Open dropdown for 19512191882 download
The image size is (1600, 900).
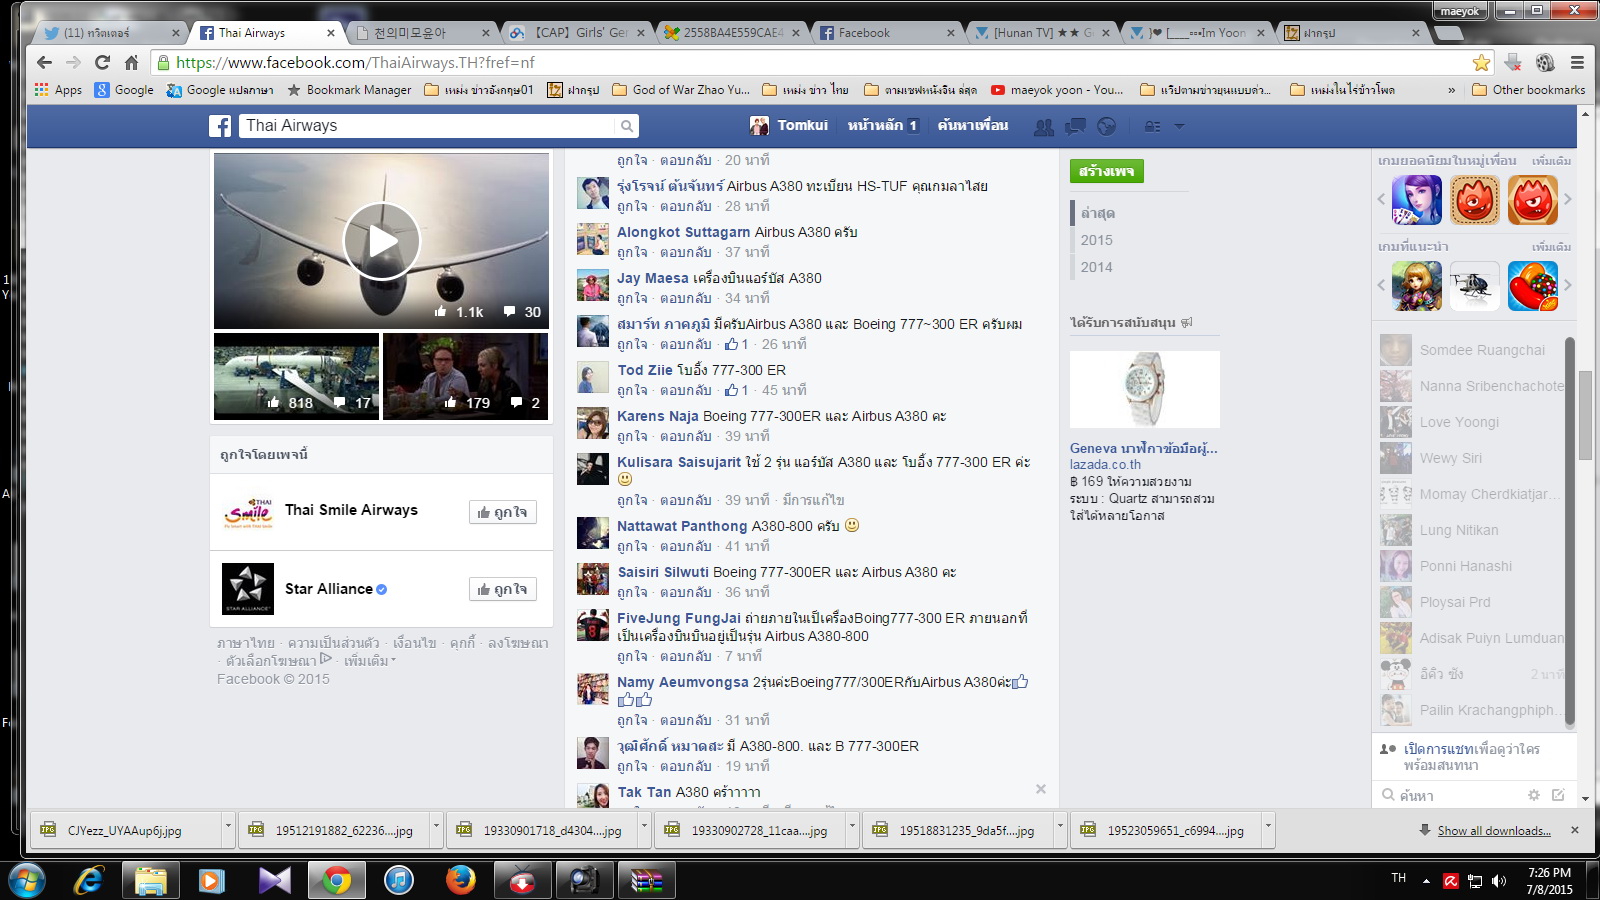click(x=436, y=829)
